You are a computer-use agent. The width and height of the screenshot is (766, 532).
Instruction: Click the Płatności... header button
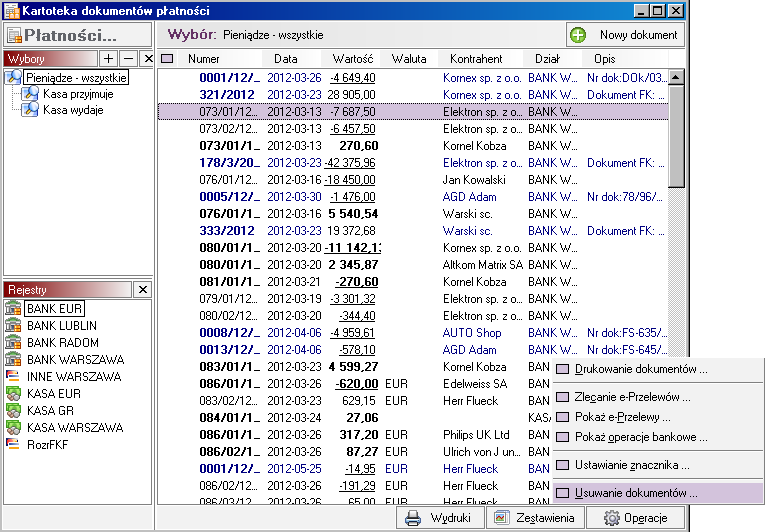[x=78, y=35]
